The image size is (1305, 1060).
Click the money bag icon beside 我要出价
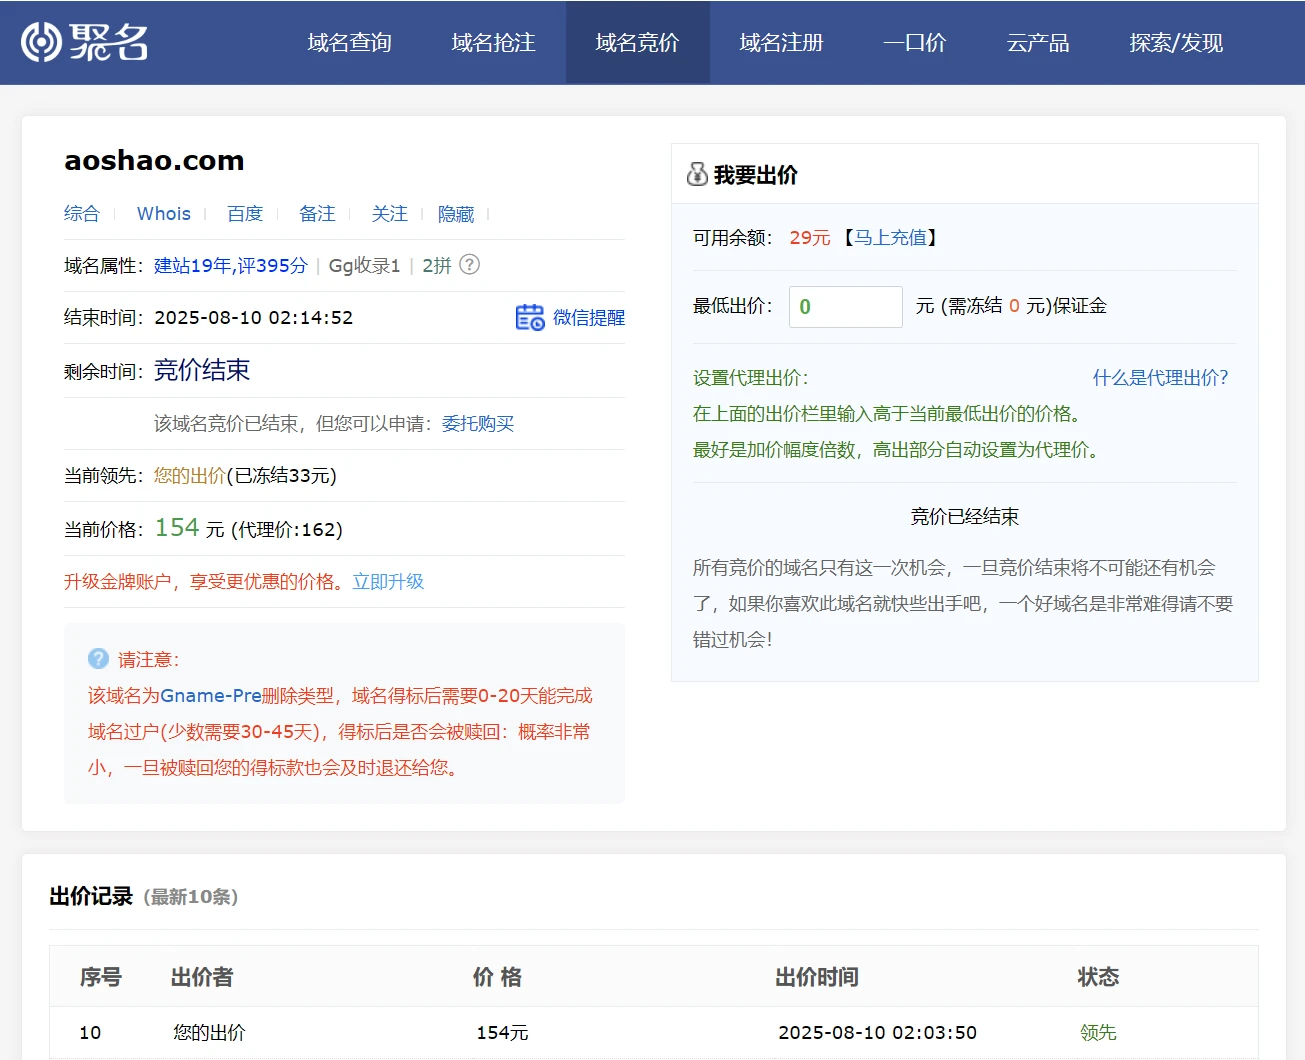[697, 175]
